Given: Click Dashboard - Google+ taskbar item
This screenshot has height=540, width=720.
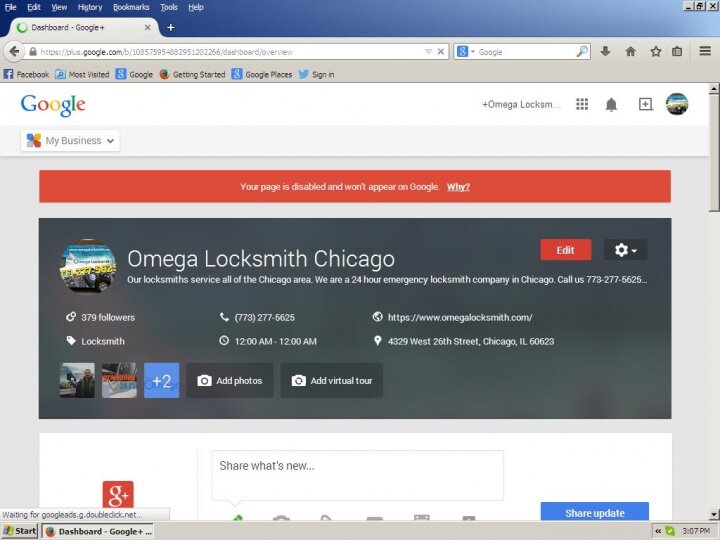Looking at the screenshot, I should click(99, 531).
